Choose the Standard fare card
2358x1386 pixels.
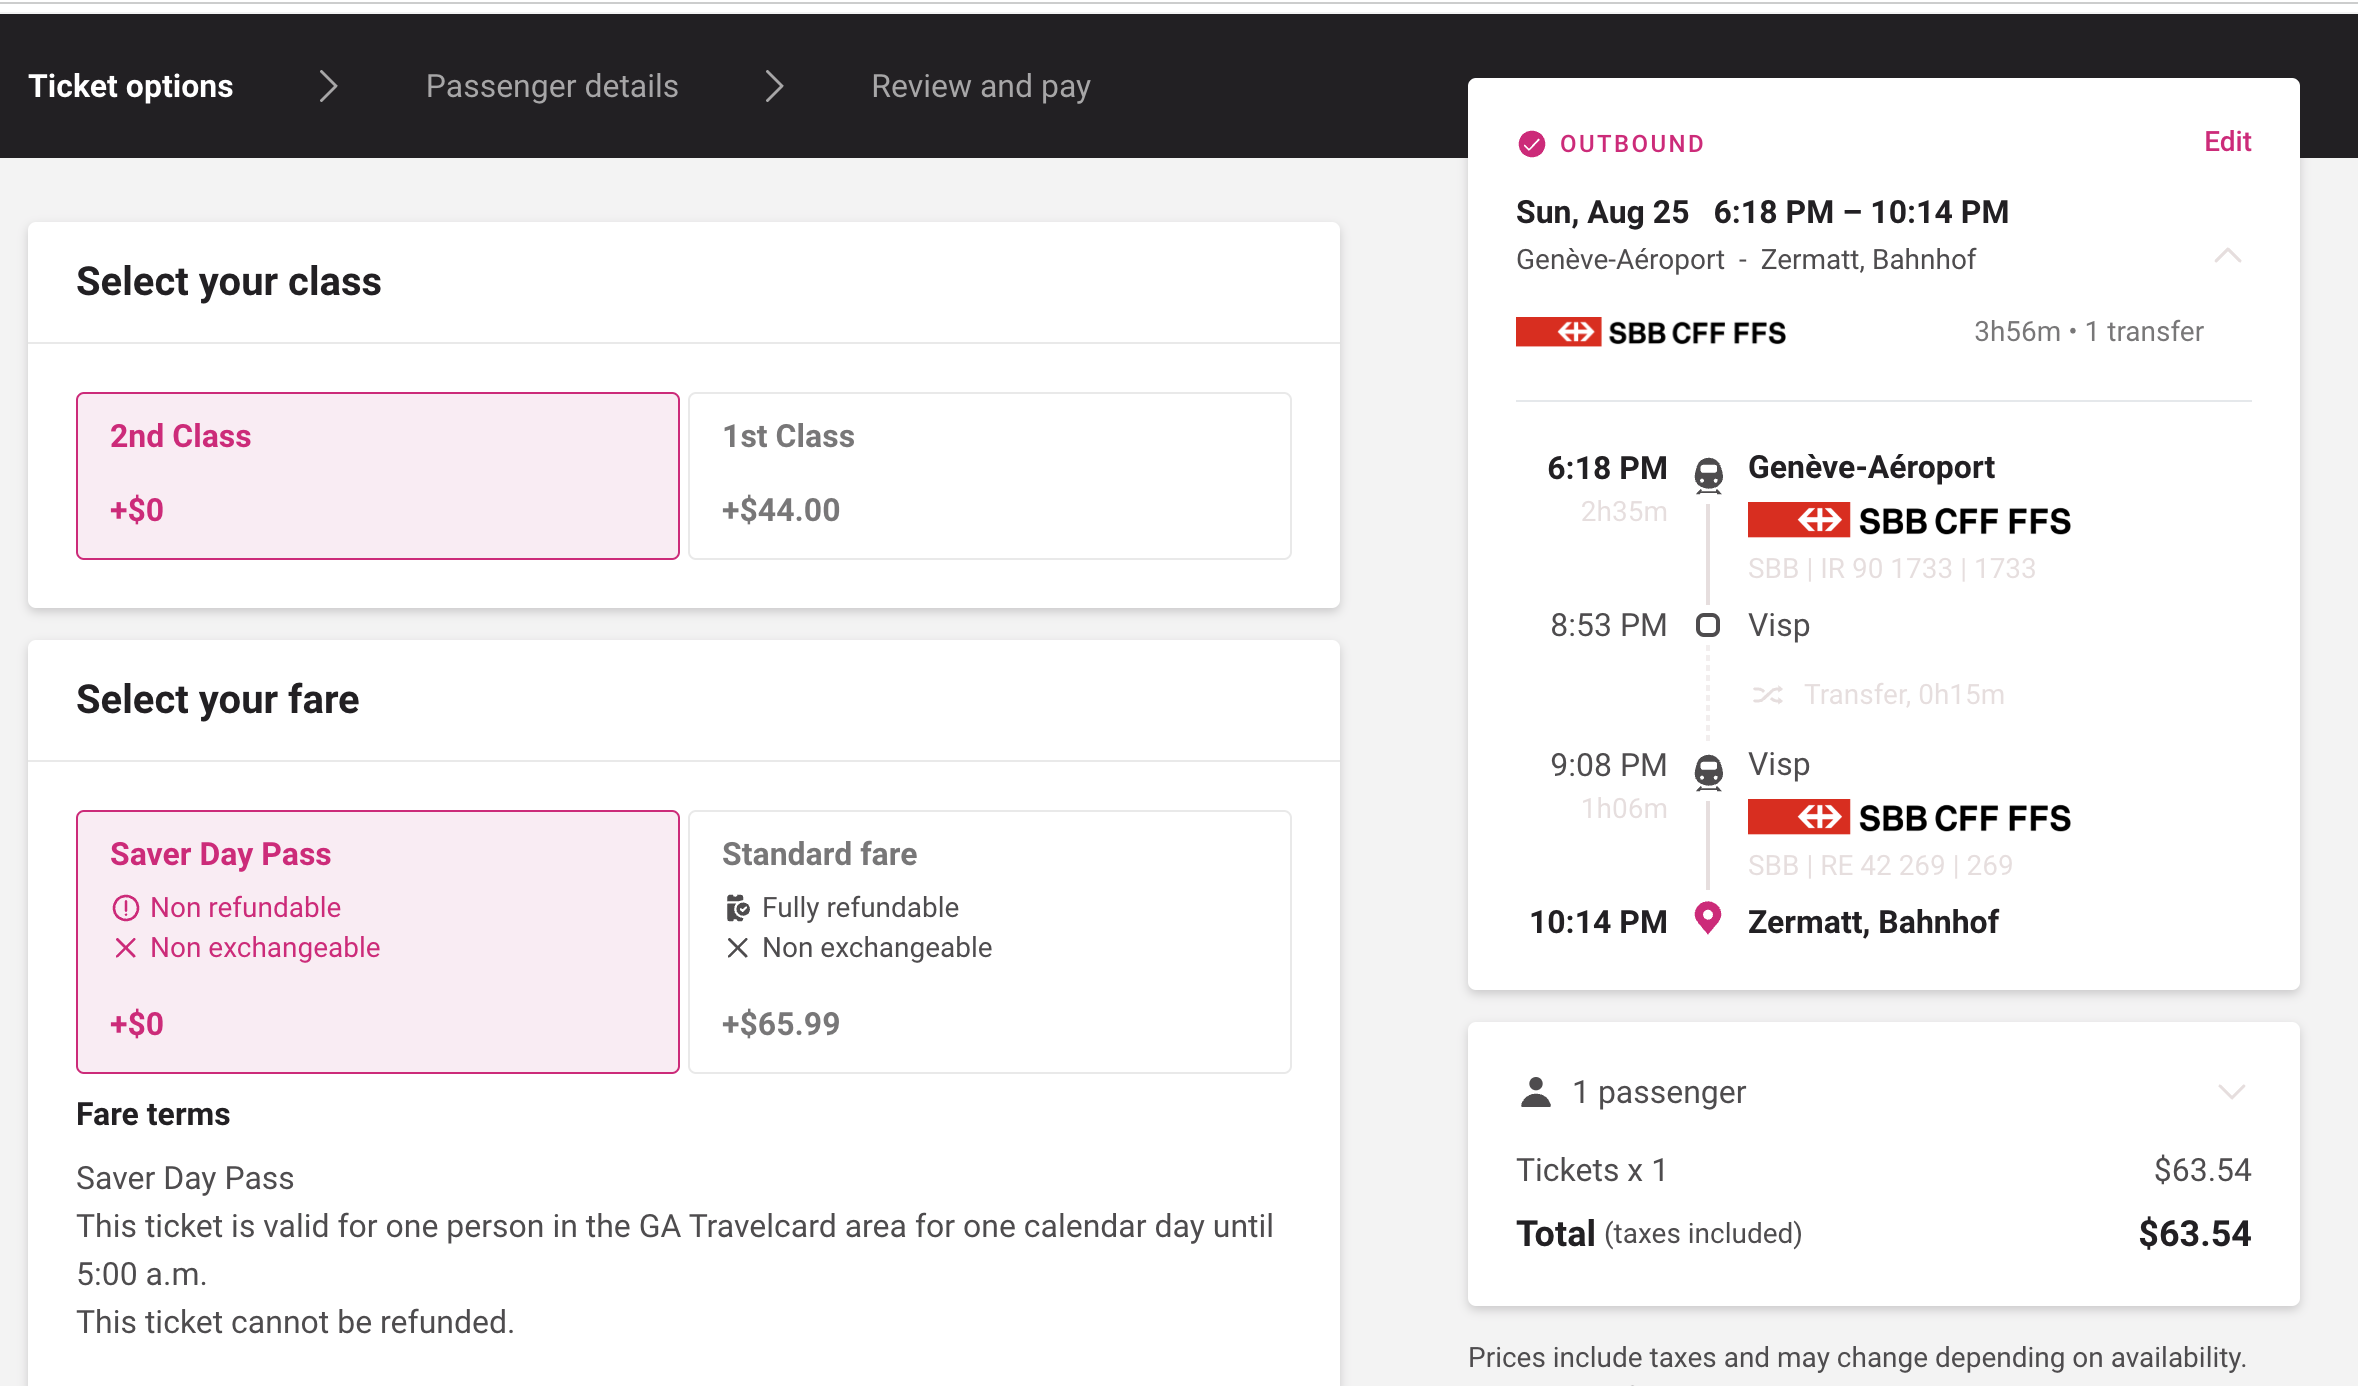coord(989,941)
